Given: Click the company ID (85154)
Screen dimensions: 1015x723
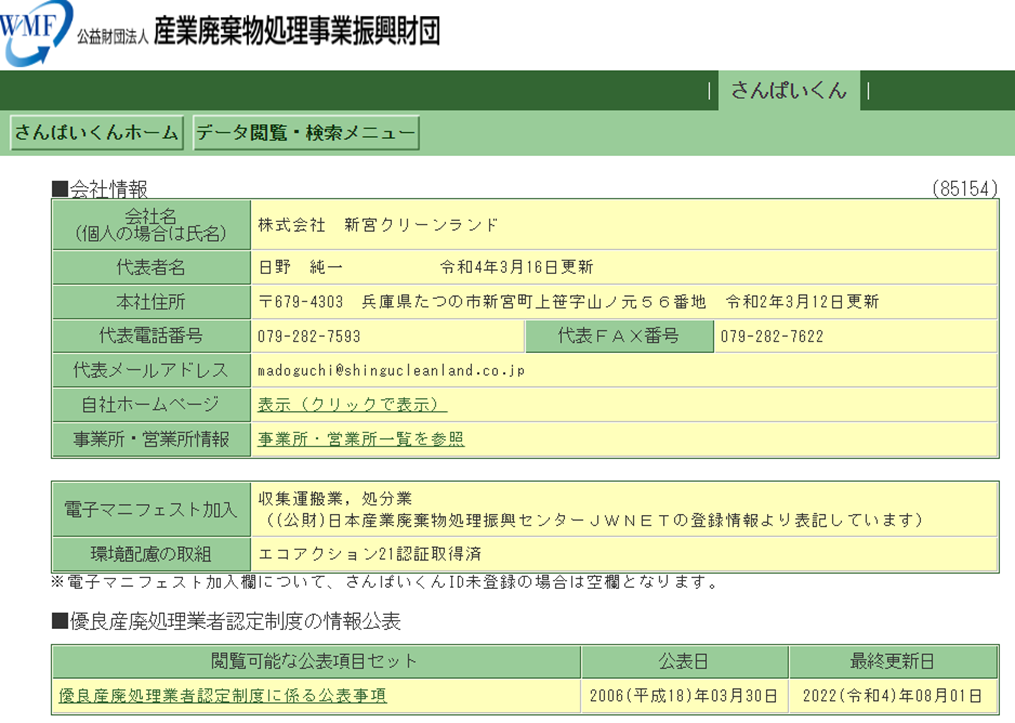Looking at the screenshot, I should [965, 189].
